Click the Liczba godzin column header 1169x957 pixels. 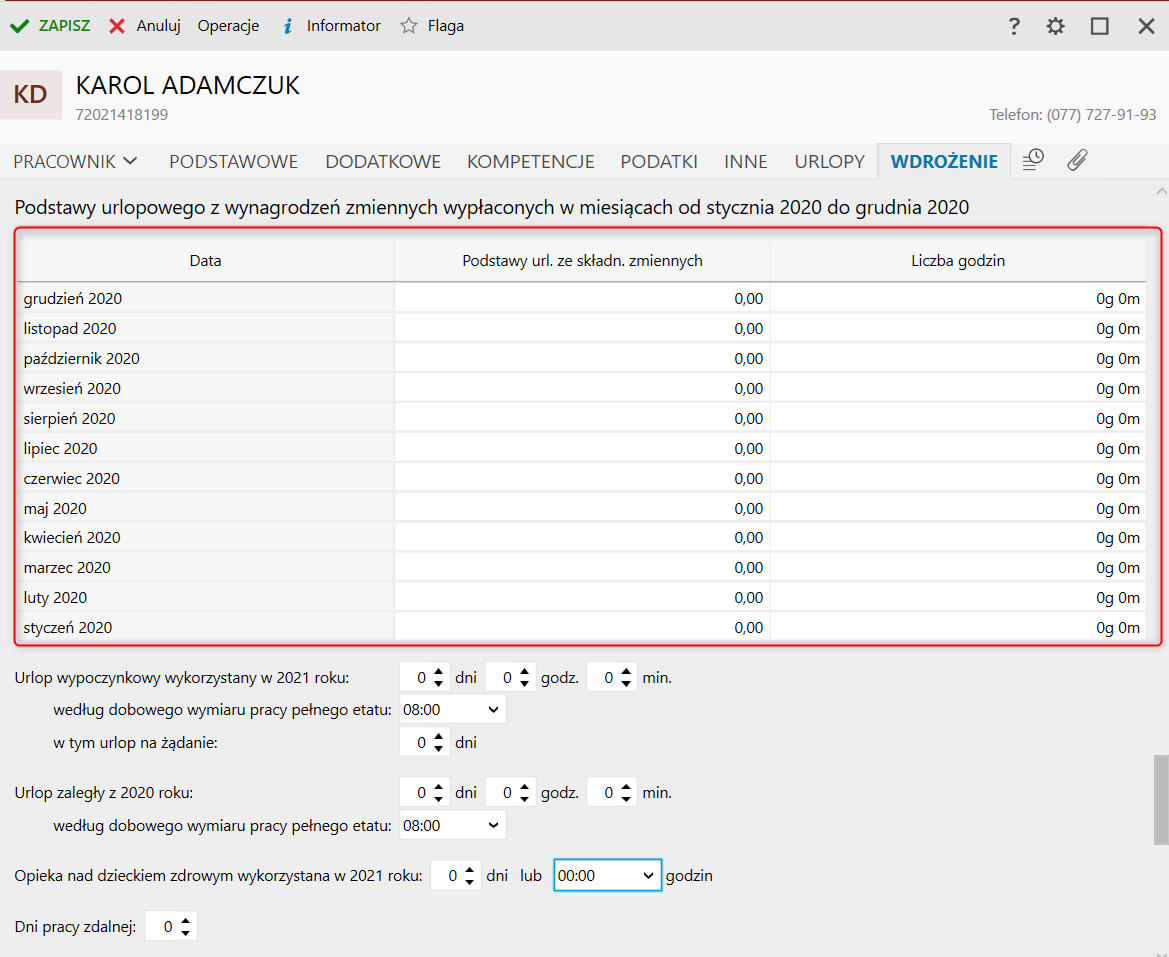click(958, 261)
